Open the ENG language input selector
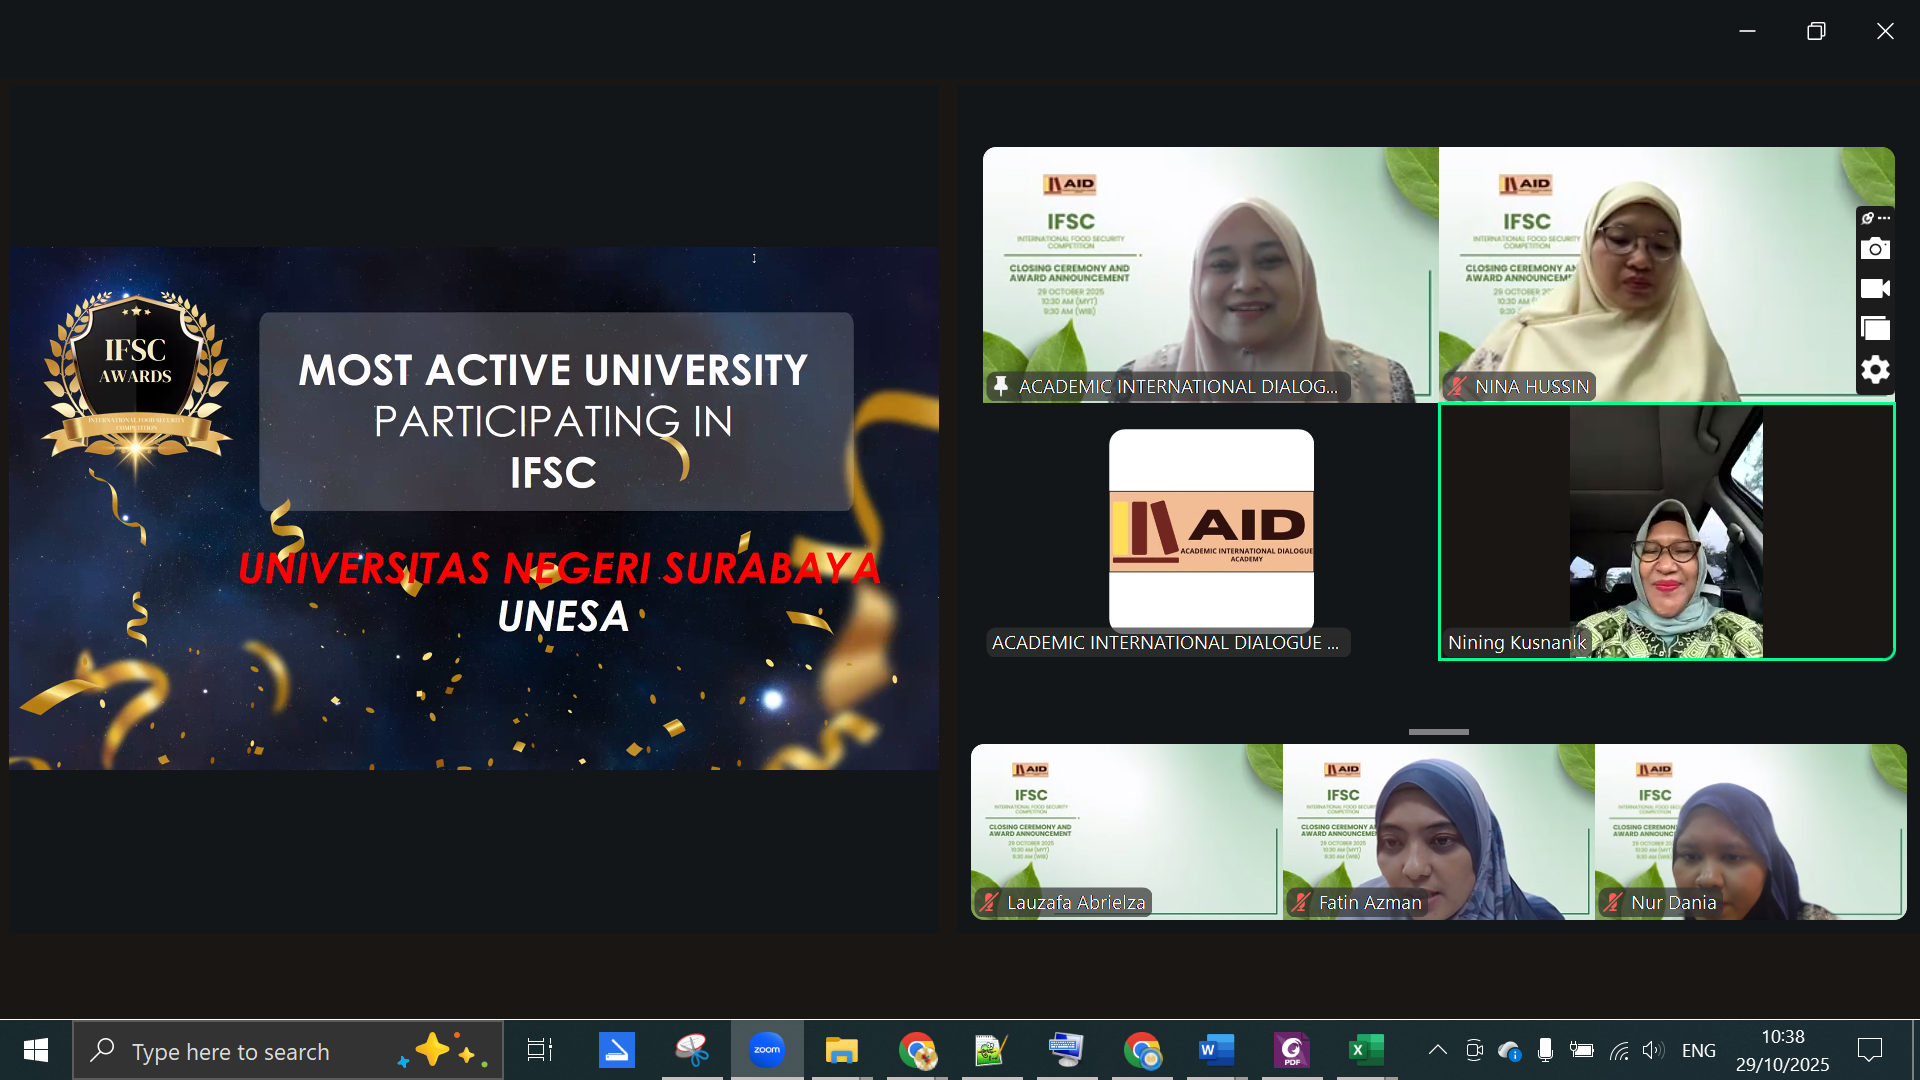This screenshot has width=1920, height=1080. 1698,1051
